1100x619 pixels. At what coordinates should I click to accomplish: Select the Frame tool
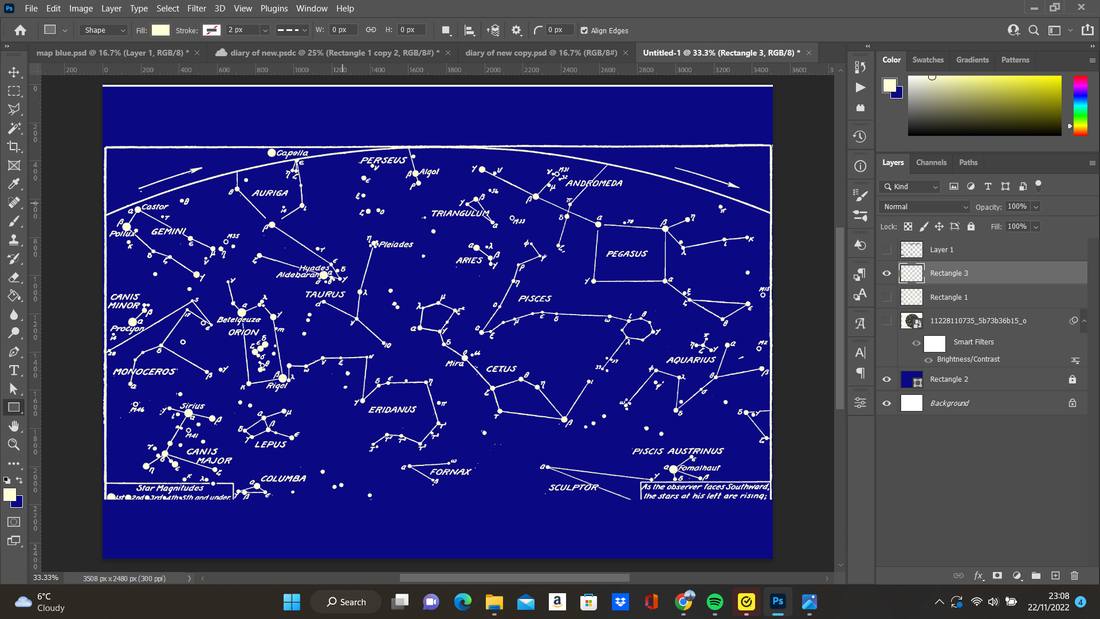[14, 166]
